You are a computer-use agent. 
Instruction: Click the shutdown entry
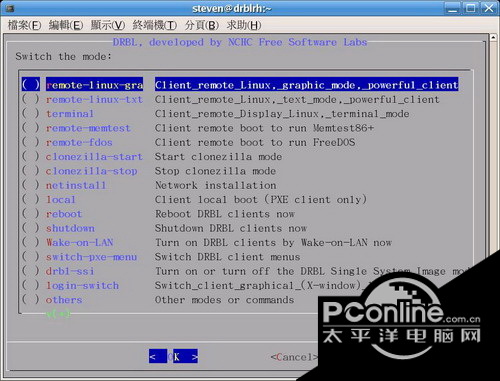click(70, 228)
